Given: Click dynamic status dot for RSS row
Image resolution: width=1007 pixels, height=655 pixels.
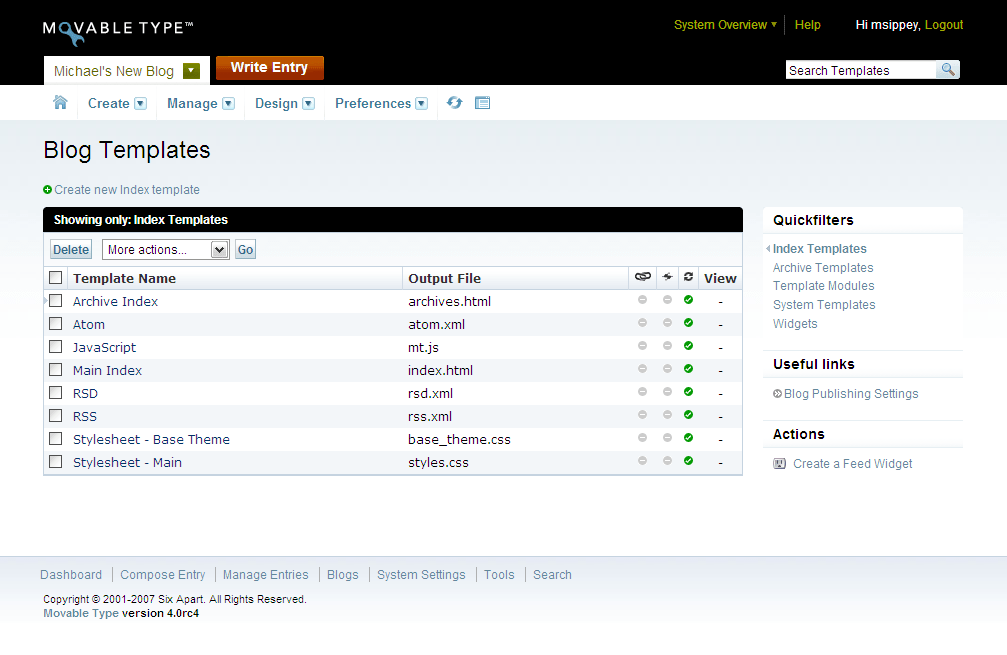Looking at the screenshot, I should pos(667,415).
